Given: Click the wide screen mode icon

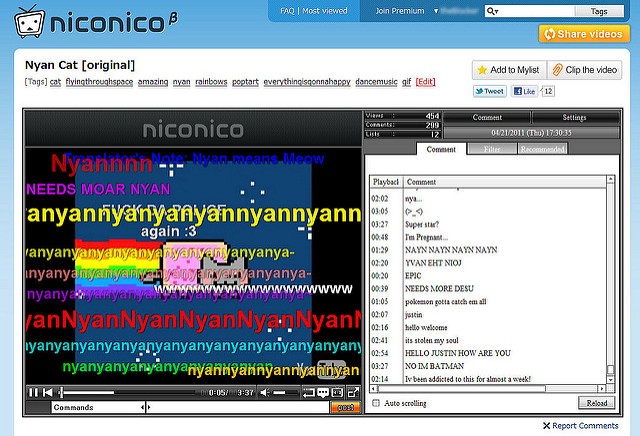Looking at the screenshot, I should click(x=337, y=393).
